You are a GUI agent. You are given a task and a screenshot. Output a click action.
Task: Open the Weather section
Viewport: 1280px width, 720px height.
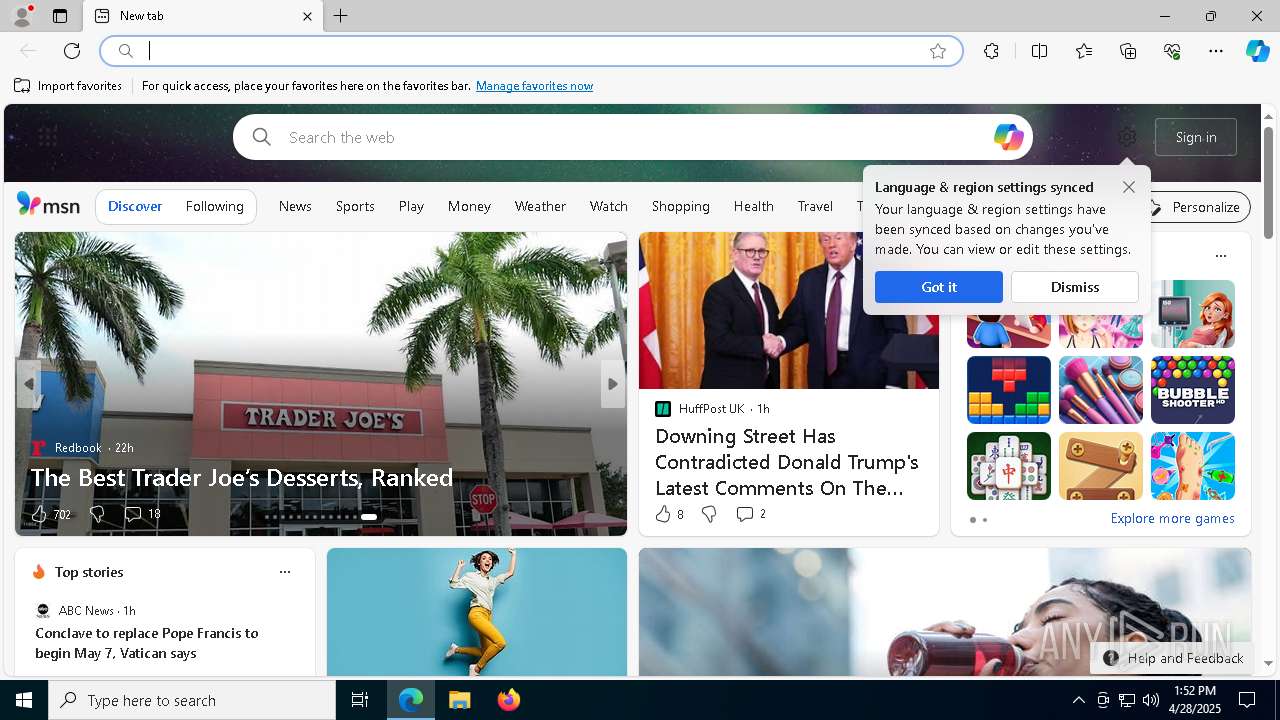click(x=540, y=206)
